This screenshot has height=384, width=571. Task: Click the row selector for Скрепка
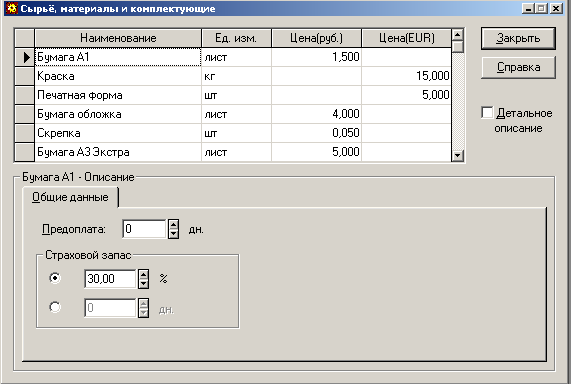pyautogui.click(x=24, y=133)
